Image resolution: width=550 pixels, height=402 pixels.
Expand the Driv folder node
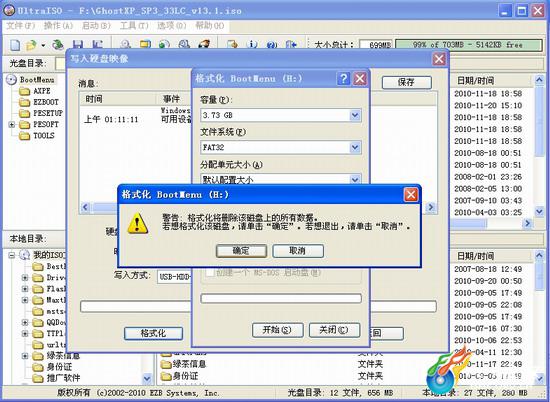(25, 277)
